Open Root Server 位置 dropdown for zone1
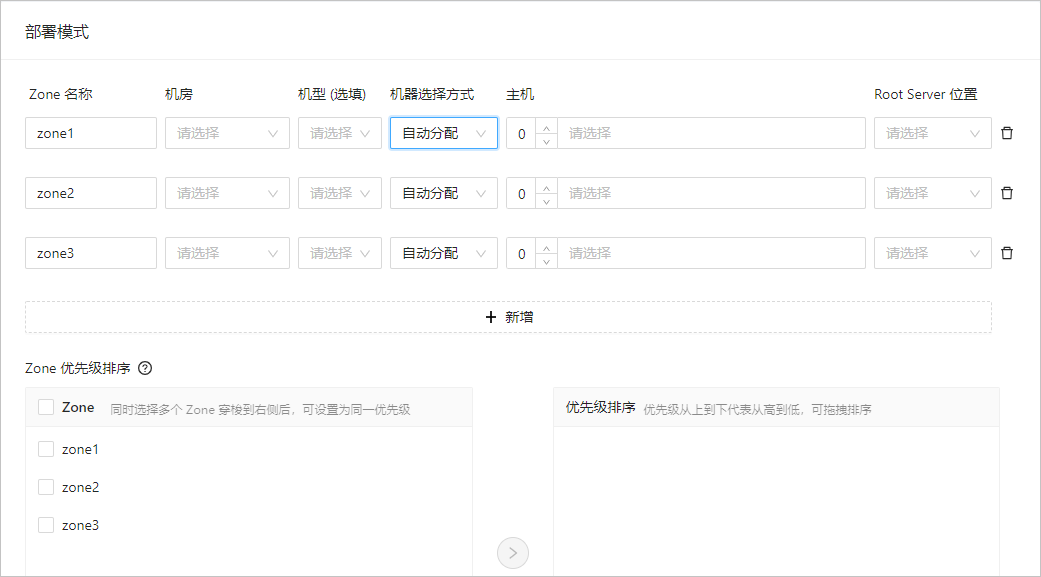 click(933, 133)
